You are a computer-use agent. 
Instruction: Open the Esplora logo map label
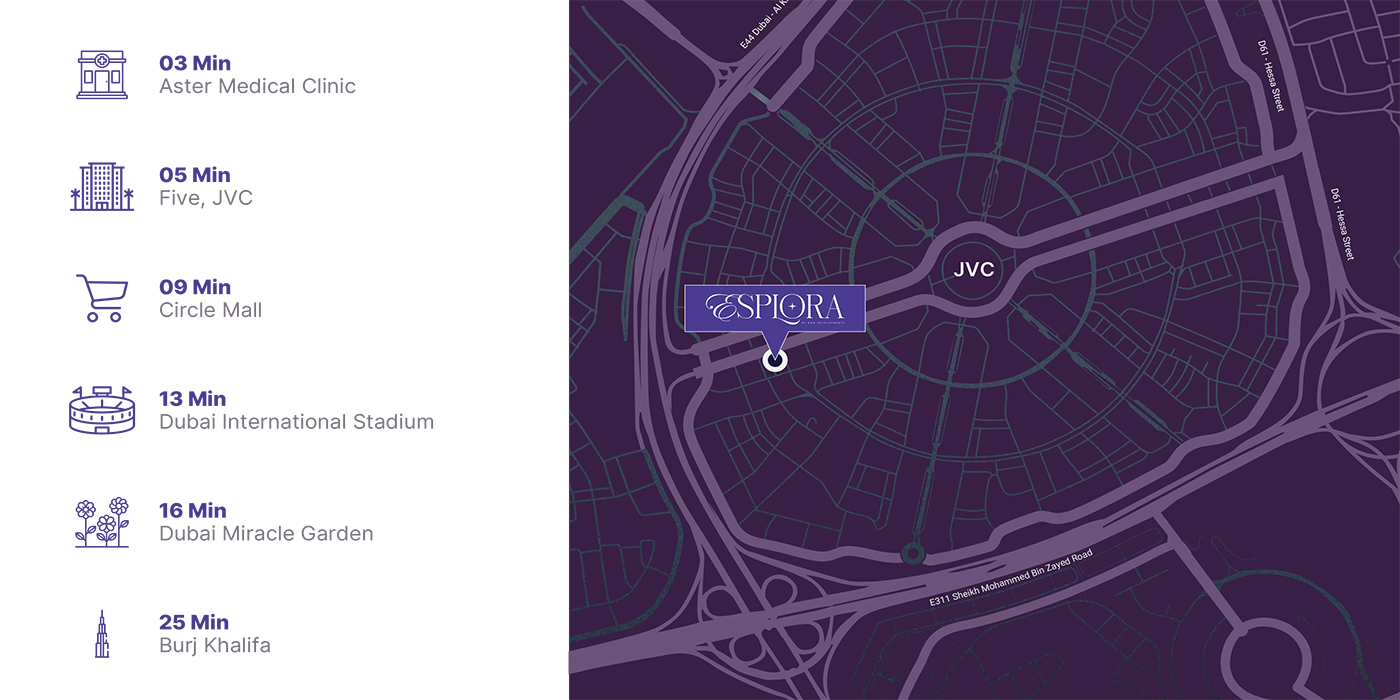tap(774, 308)
